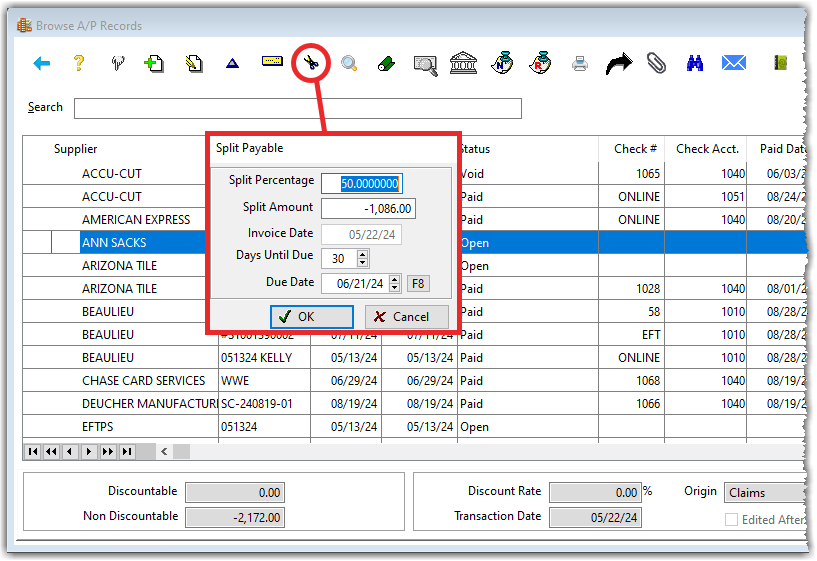The image size is (817, 561).
Task: Sort by the Check Acct. column header
Action: 707,149
